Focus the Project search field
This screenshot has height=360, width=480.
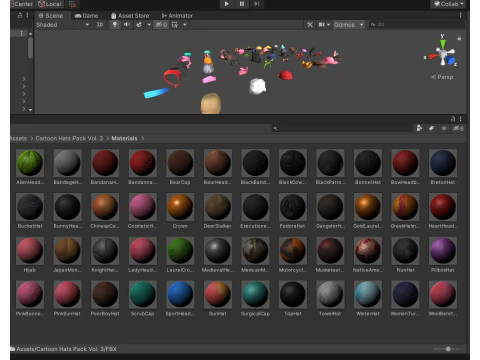coord(342,128)
